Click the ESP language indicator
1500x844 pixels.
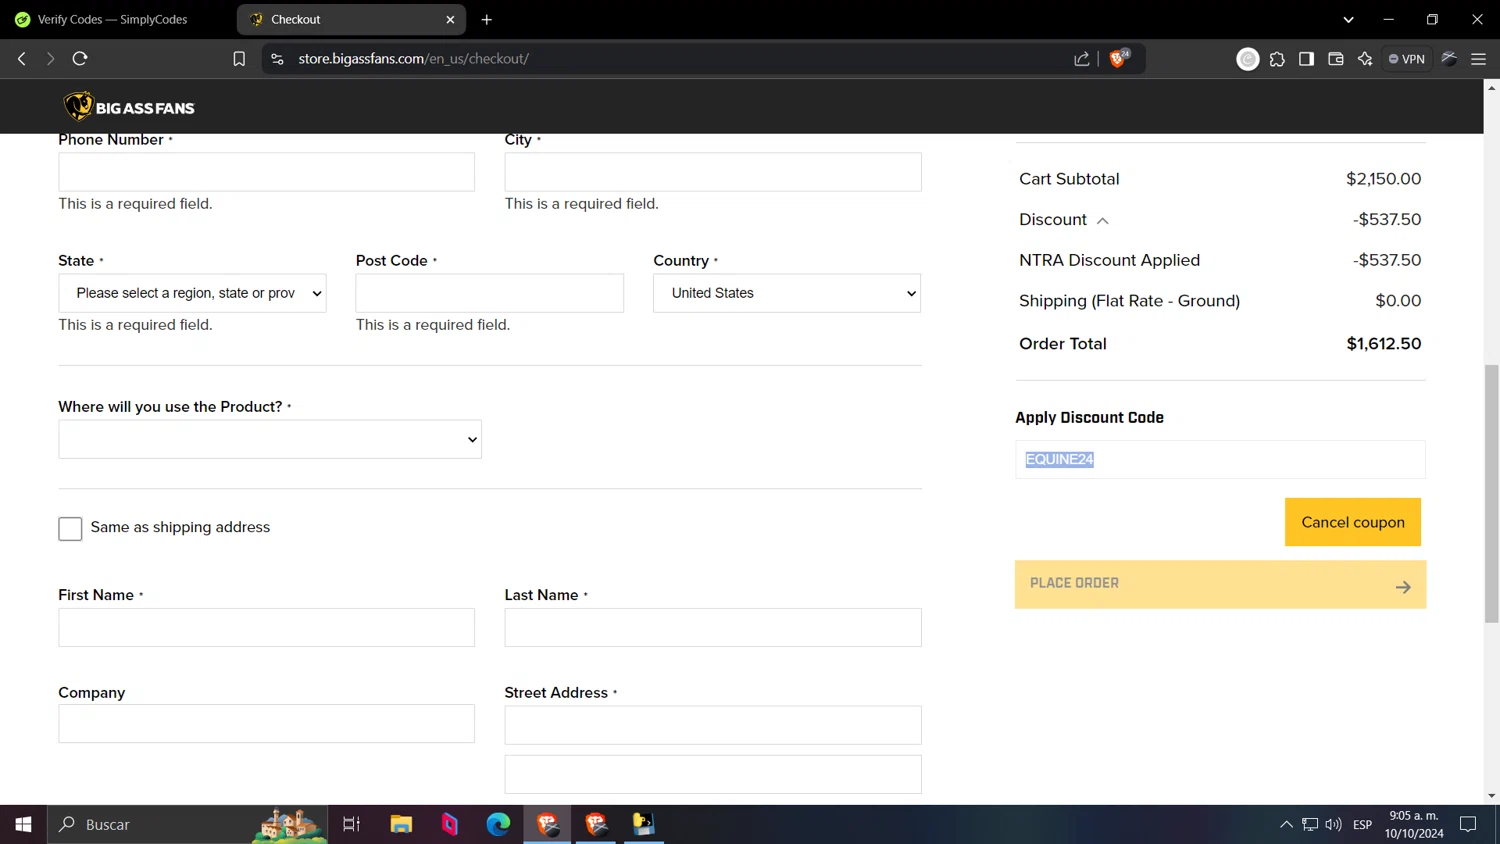tap(1362, 825)
